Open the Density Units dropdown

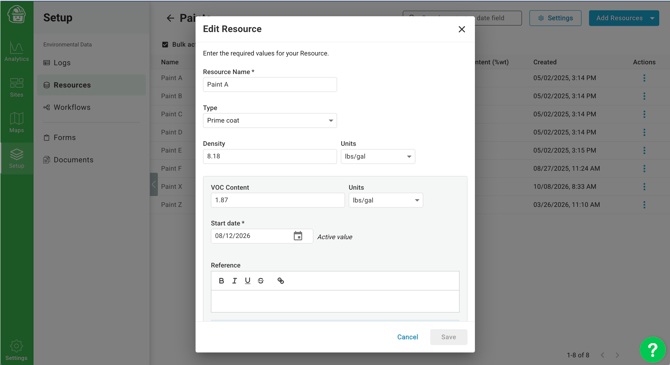tap(378, 156)
